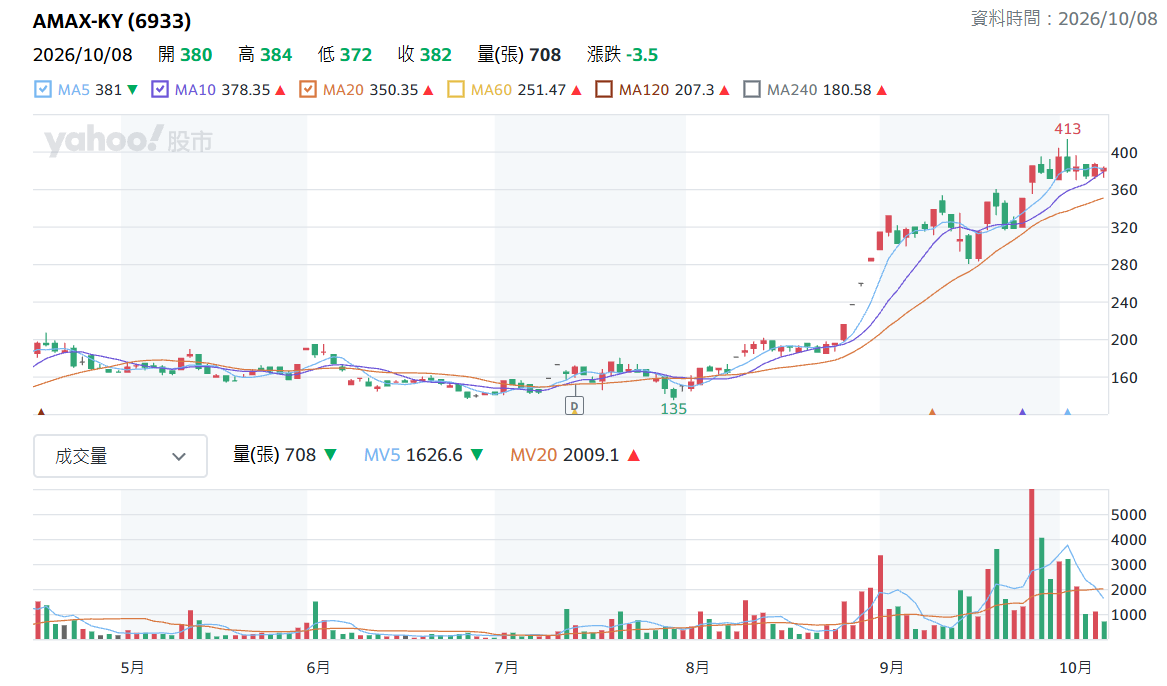The image size is (1167, 686).
Task: Select the red up arrow after MA20 350.35
Action: click(428, 90)
